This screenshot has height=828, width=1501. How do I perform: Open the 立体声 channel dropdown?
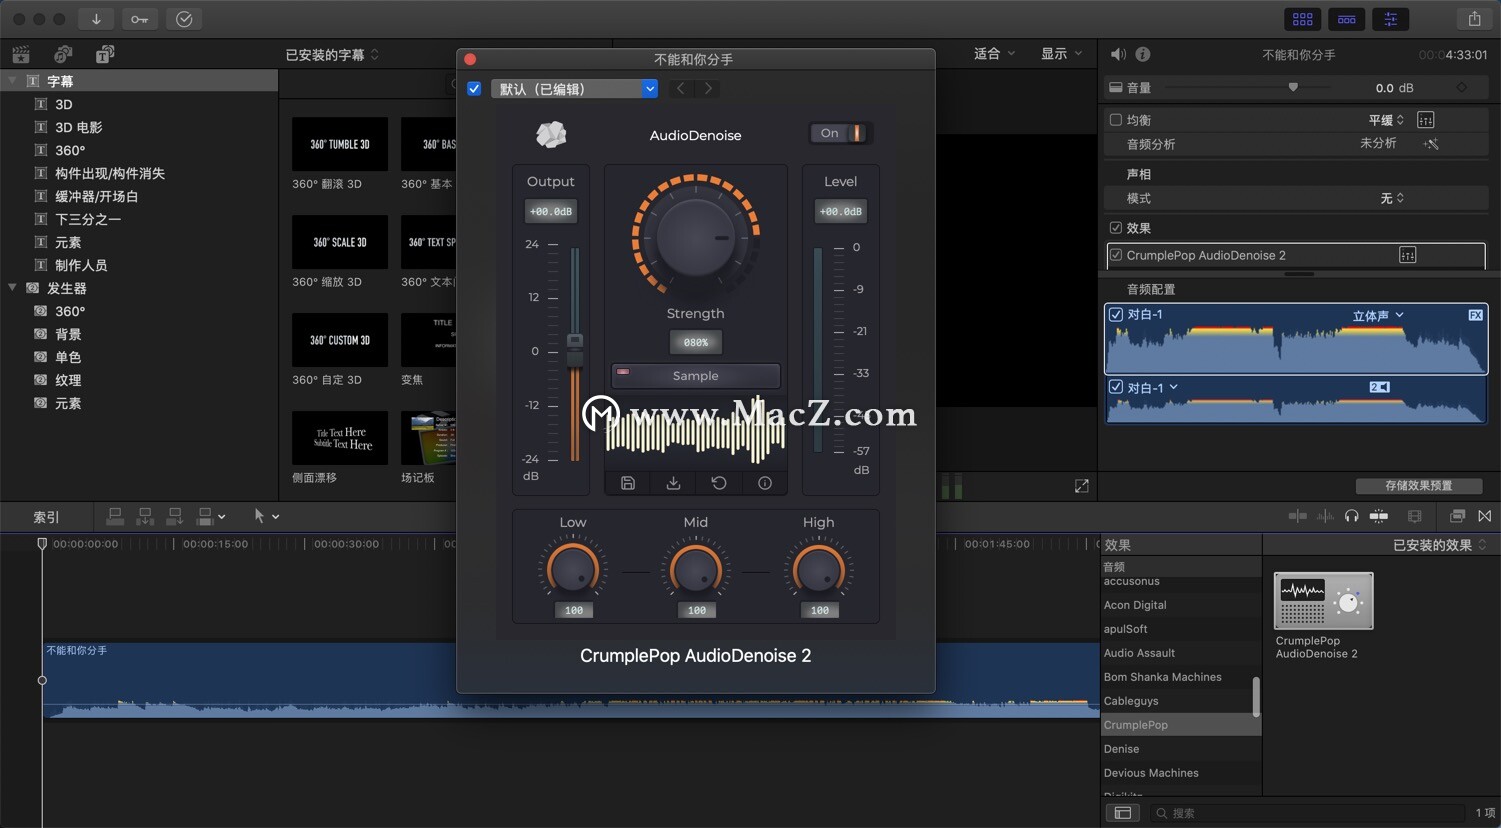[x=1378, y=315]
